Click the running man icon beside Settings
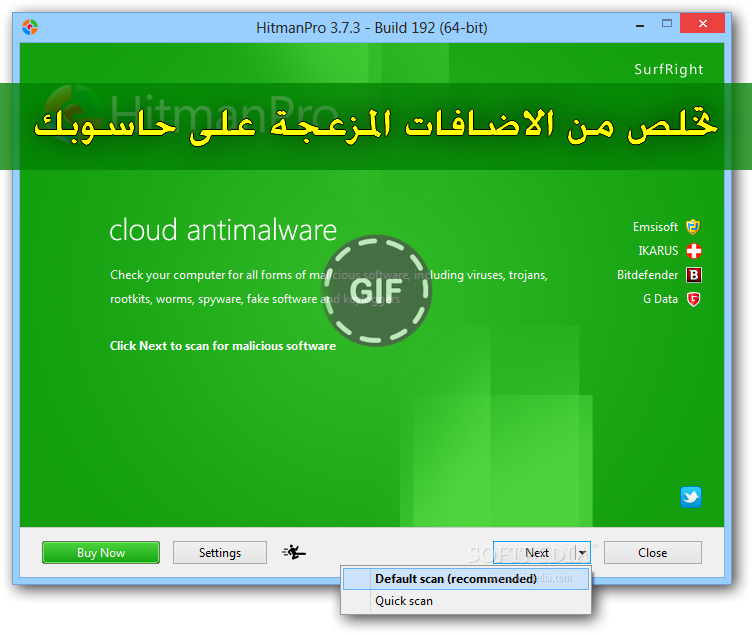The image size is (752, 635). coord(294,552)
